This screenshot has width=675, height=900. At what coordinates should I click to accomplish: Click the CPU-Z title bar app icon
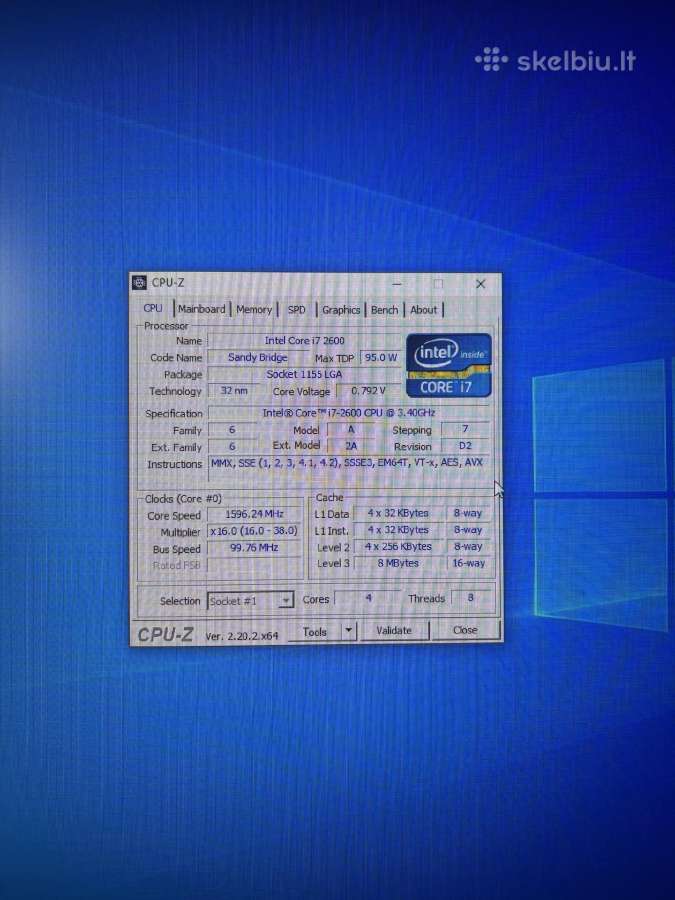tap(139, 283)
